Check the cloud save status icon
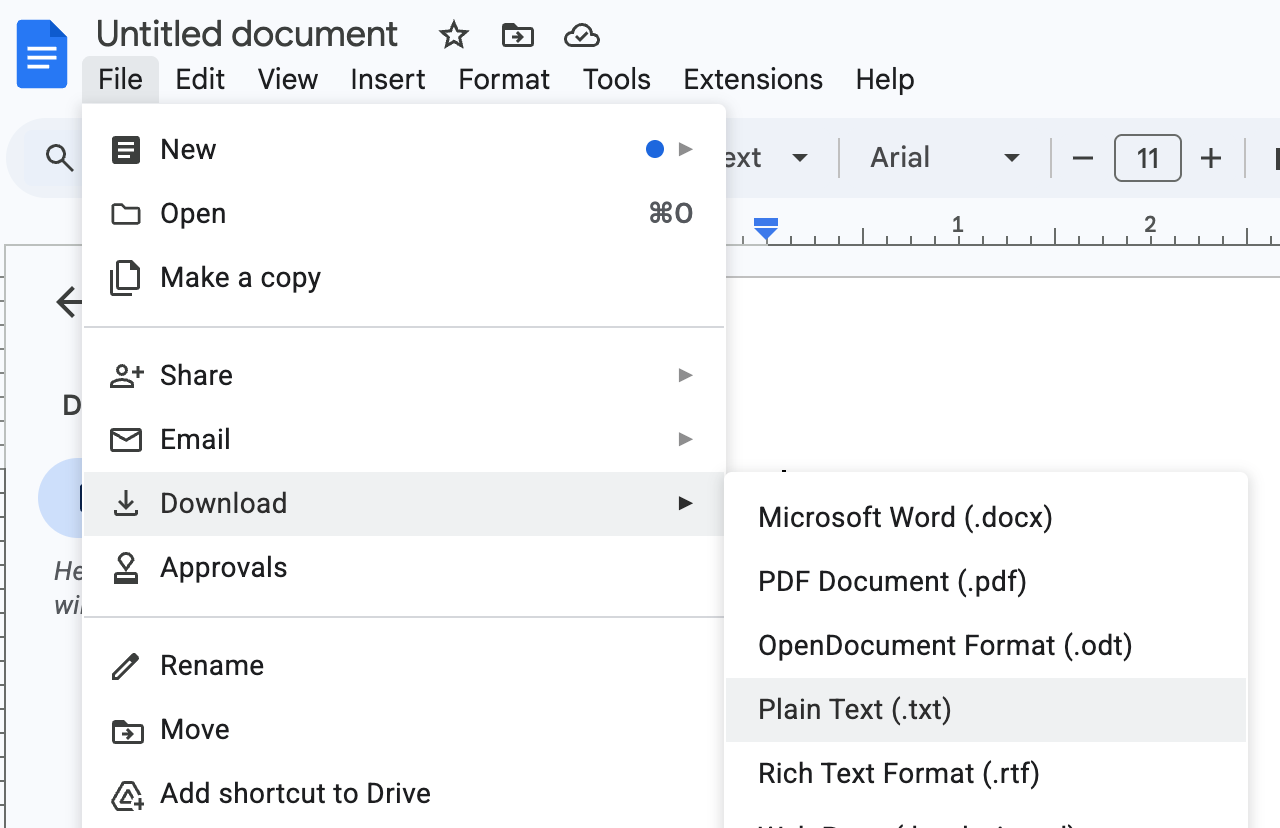This screenshot has height=828, width=1280. 581,36
